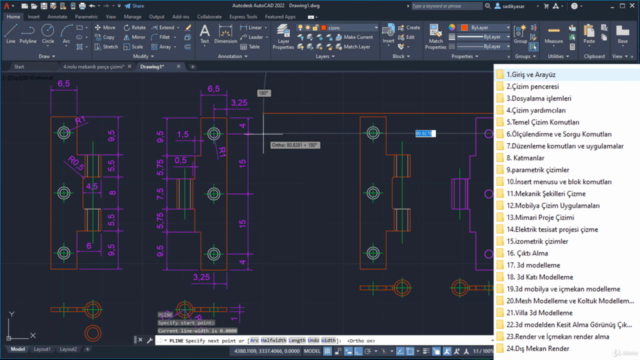Screen dimensions: 640x360
Task: Open the Parametric ribbon tab
Action: 86,17
